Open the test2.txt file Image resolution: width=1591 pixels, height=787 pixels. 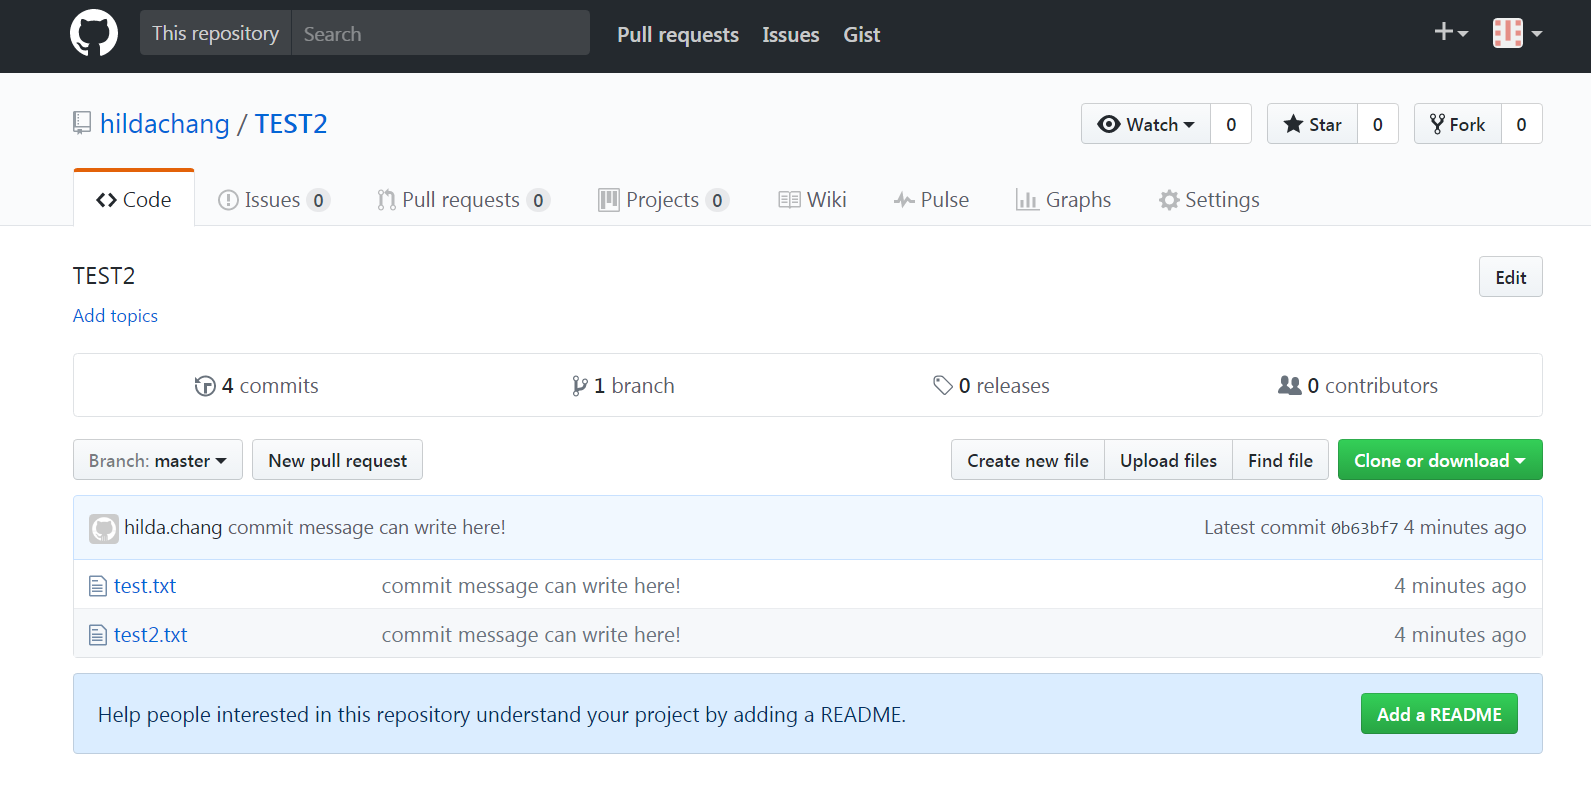click(151, 635)
